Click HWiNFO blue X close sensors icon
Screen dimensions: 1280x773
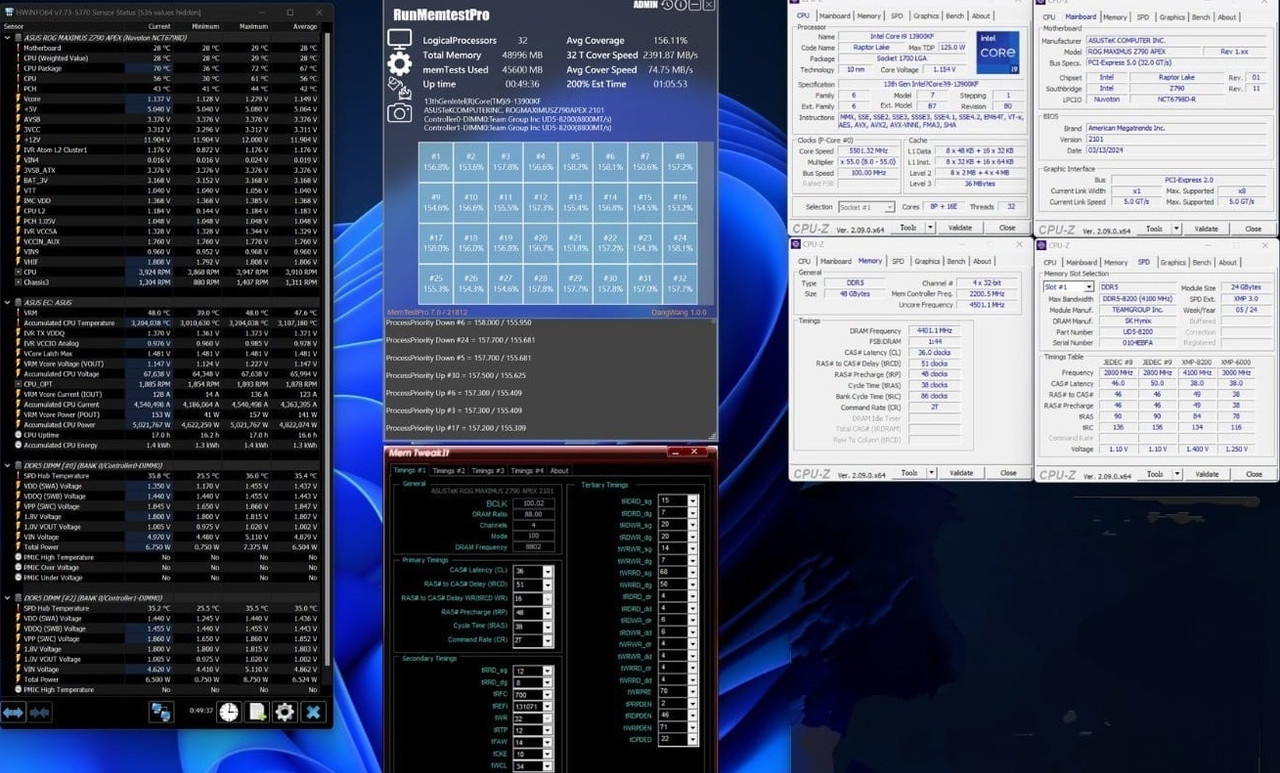(313, 712)
